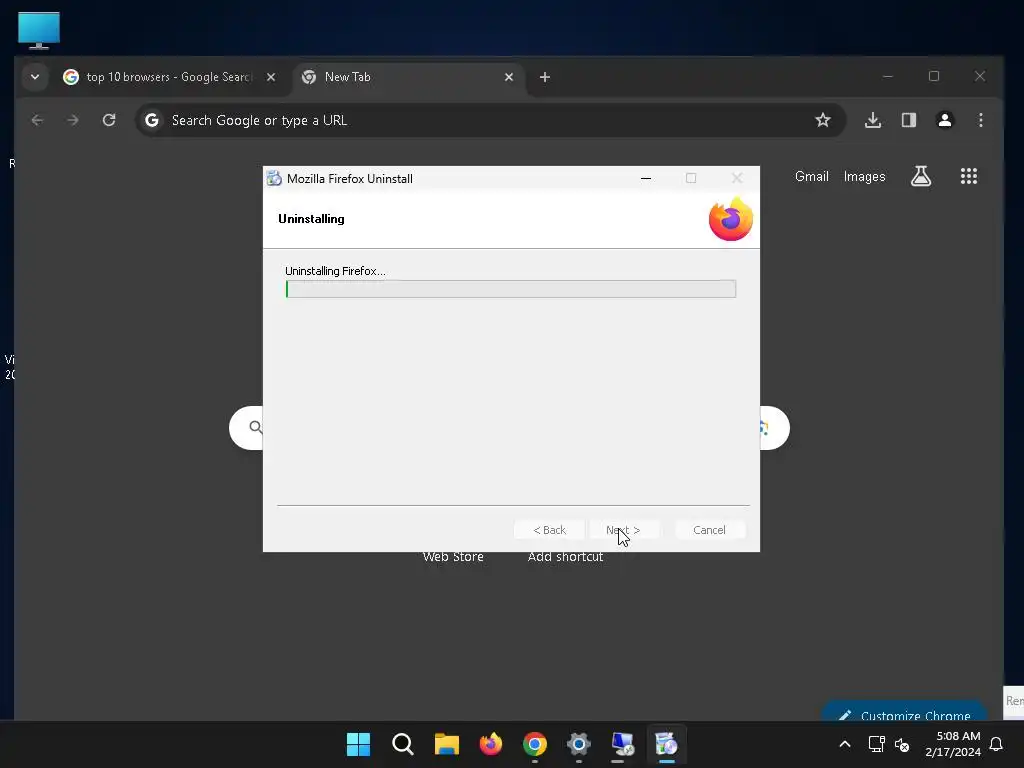Switch to the New Tab tab

click(409, 77)
